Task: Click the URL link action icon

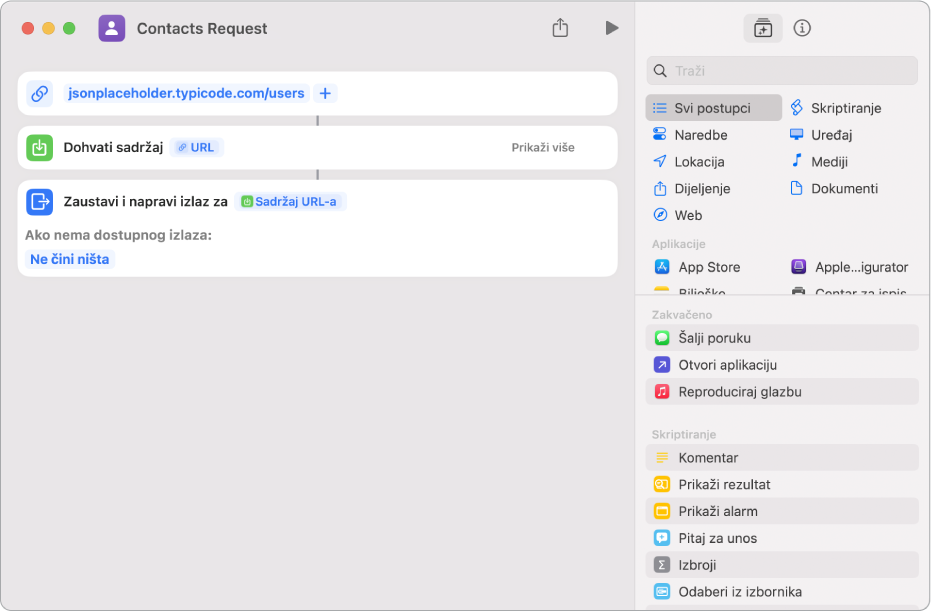Action: click(40, 93)
